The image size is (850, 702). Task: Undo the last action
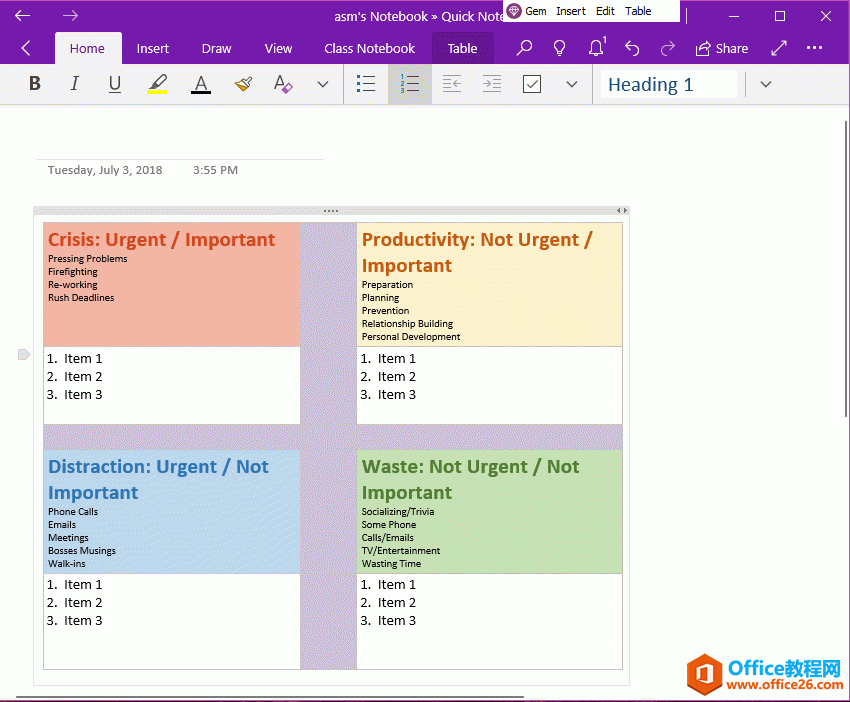click(633, 47)
